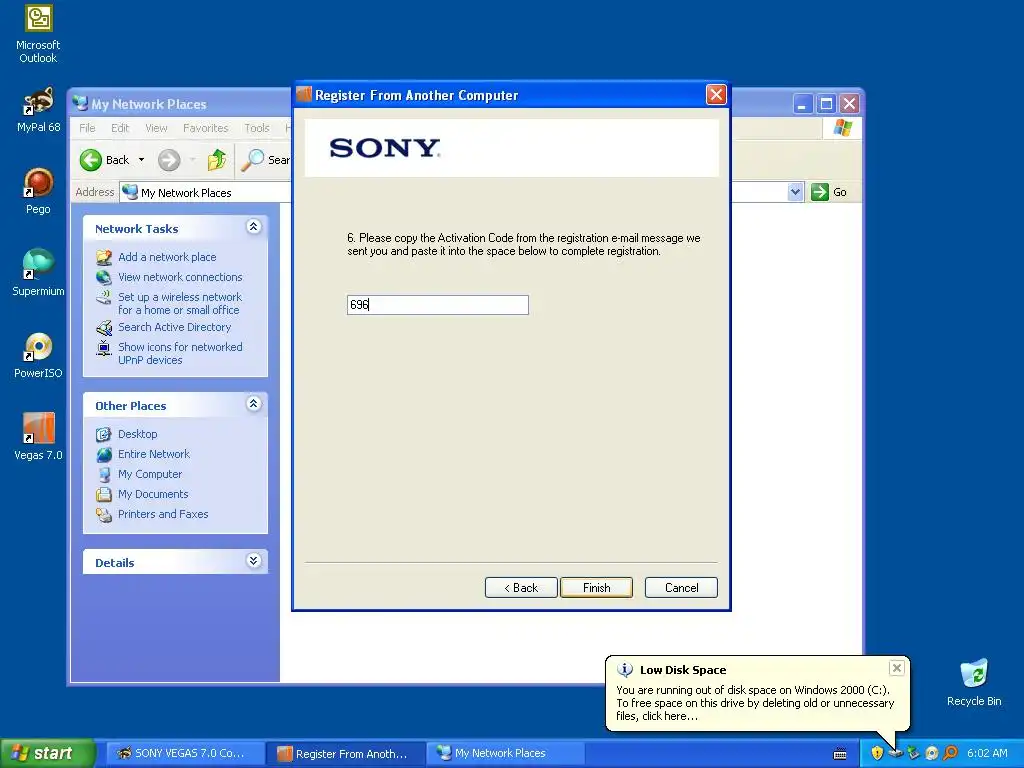Viewport: 1024px width, 768px height.
Task: Click the on-screen keyboard icon in taskbar
Action: pyautogui.click(x=840, y=754)
